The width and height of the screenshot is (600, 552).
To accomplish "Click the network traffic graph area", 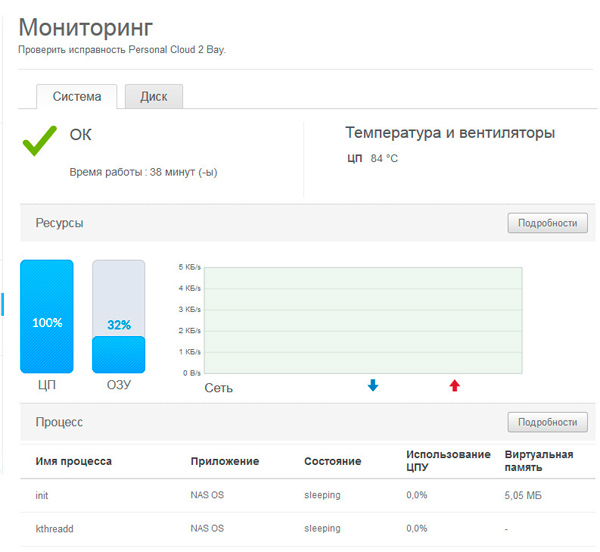I will 363,320.
